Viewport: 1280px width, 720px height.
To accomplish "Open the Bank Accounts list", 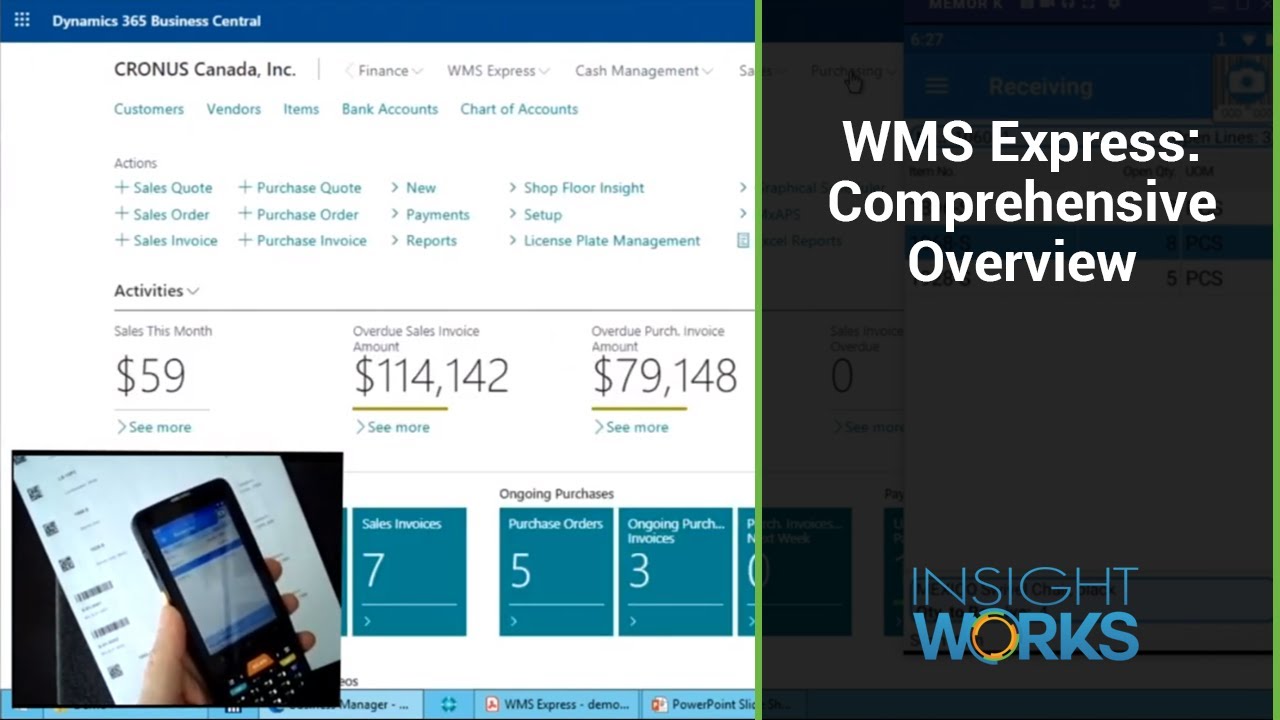I will click(390, 109).
